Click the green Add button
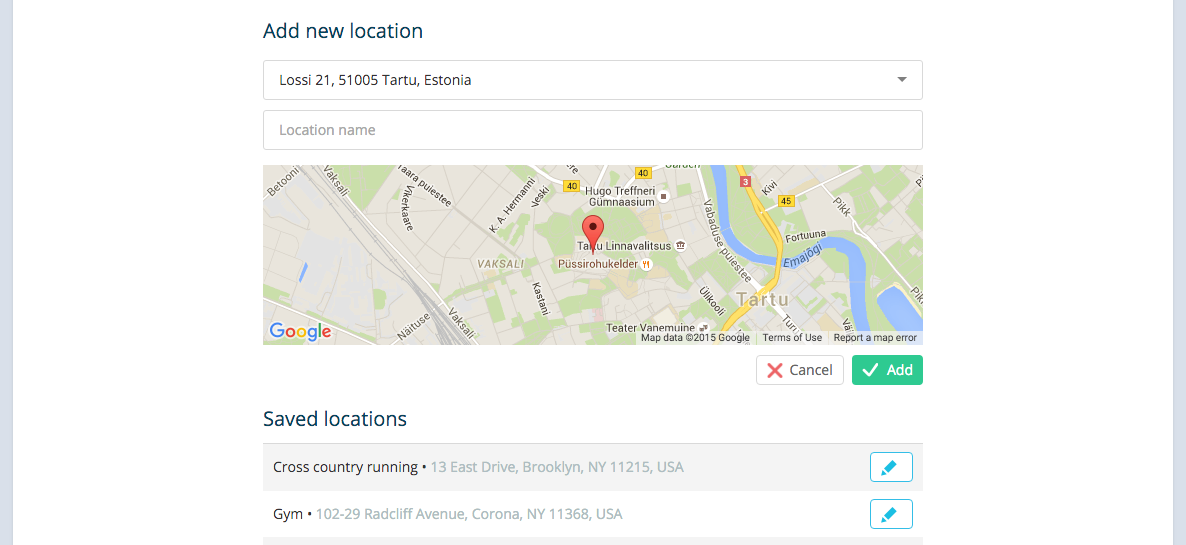1186x545 pixels. point(887,370)
